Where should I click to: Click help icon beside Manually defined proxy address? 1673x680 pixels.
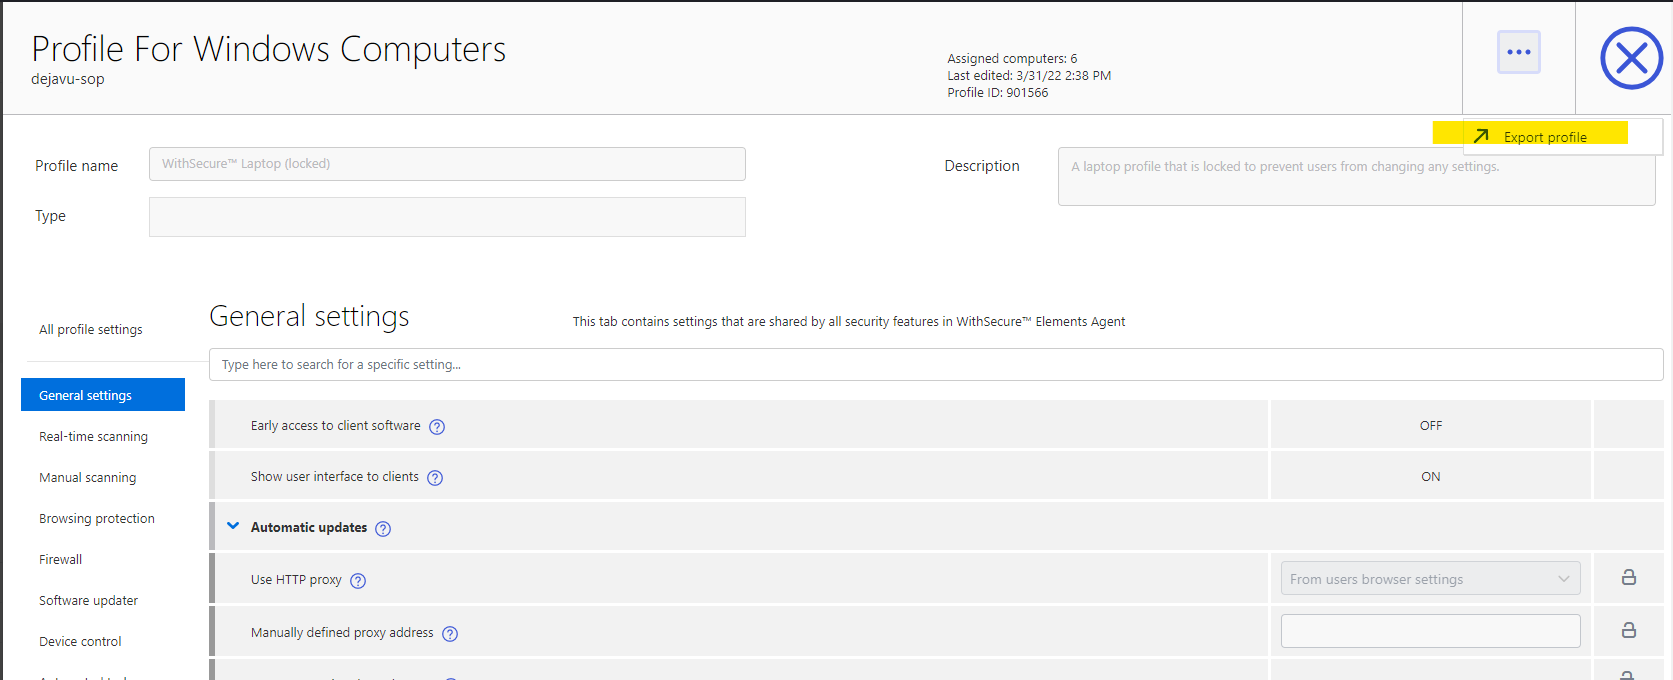pyautogui.click(x=450, y=634)
